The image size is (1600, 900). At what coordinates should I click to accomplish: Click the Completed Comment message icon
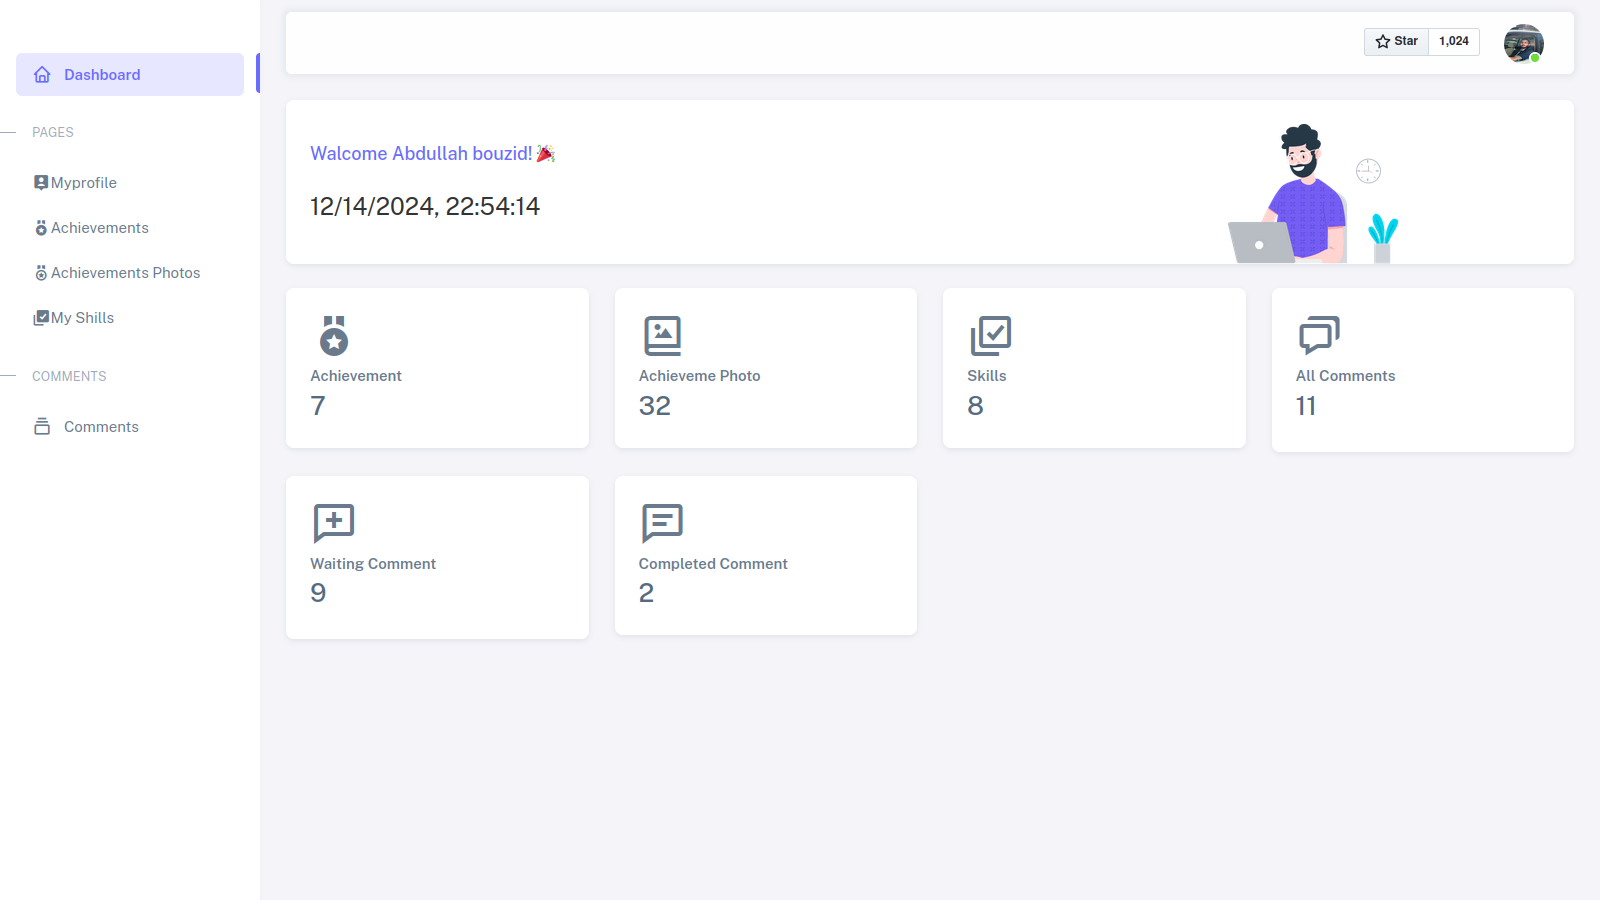(x=662, y=523)
